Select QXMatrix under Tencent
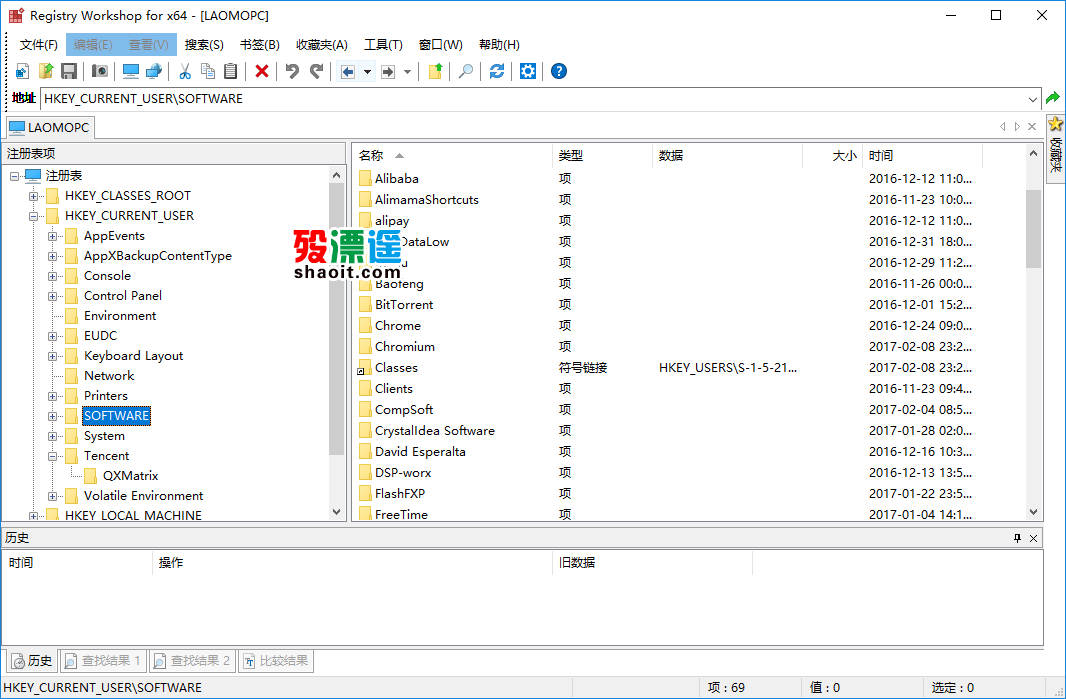1066x699 pixels. [131, 475]
